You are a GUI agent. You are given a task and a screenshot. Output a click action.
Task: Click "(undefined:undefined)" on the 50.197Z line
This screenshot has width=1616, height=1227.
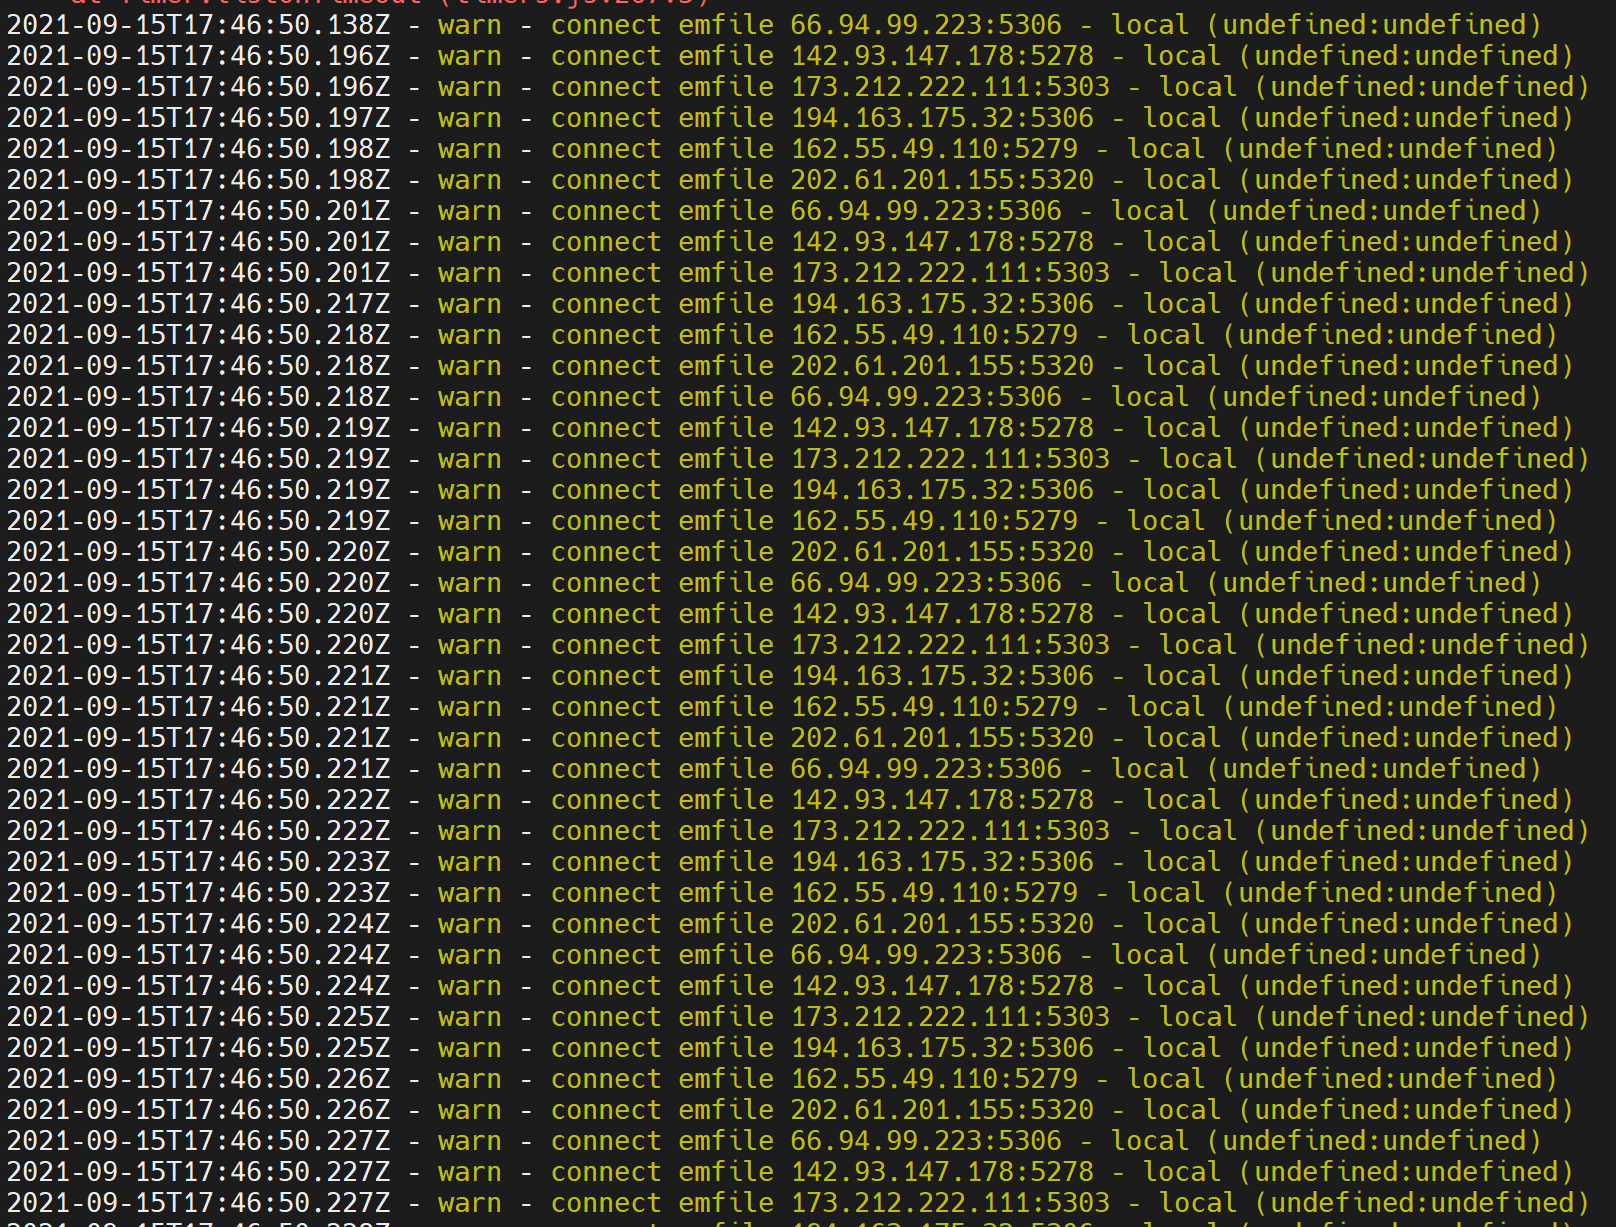tap(1407, 118)
